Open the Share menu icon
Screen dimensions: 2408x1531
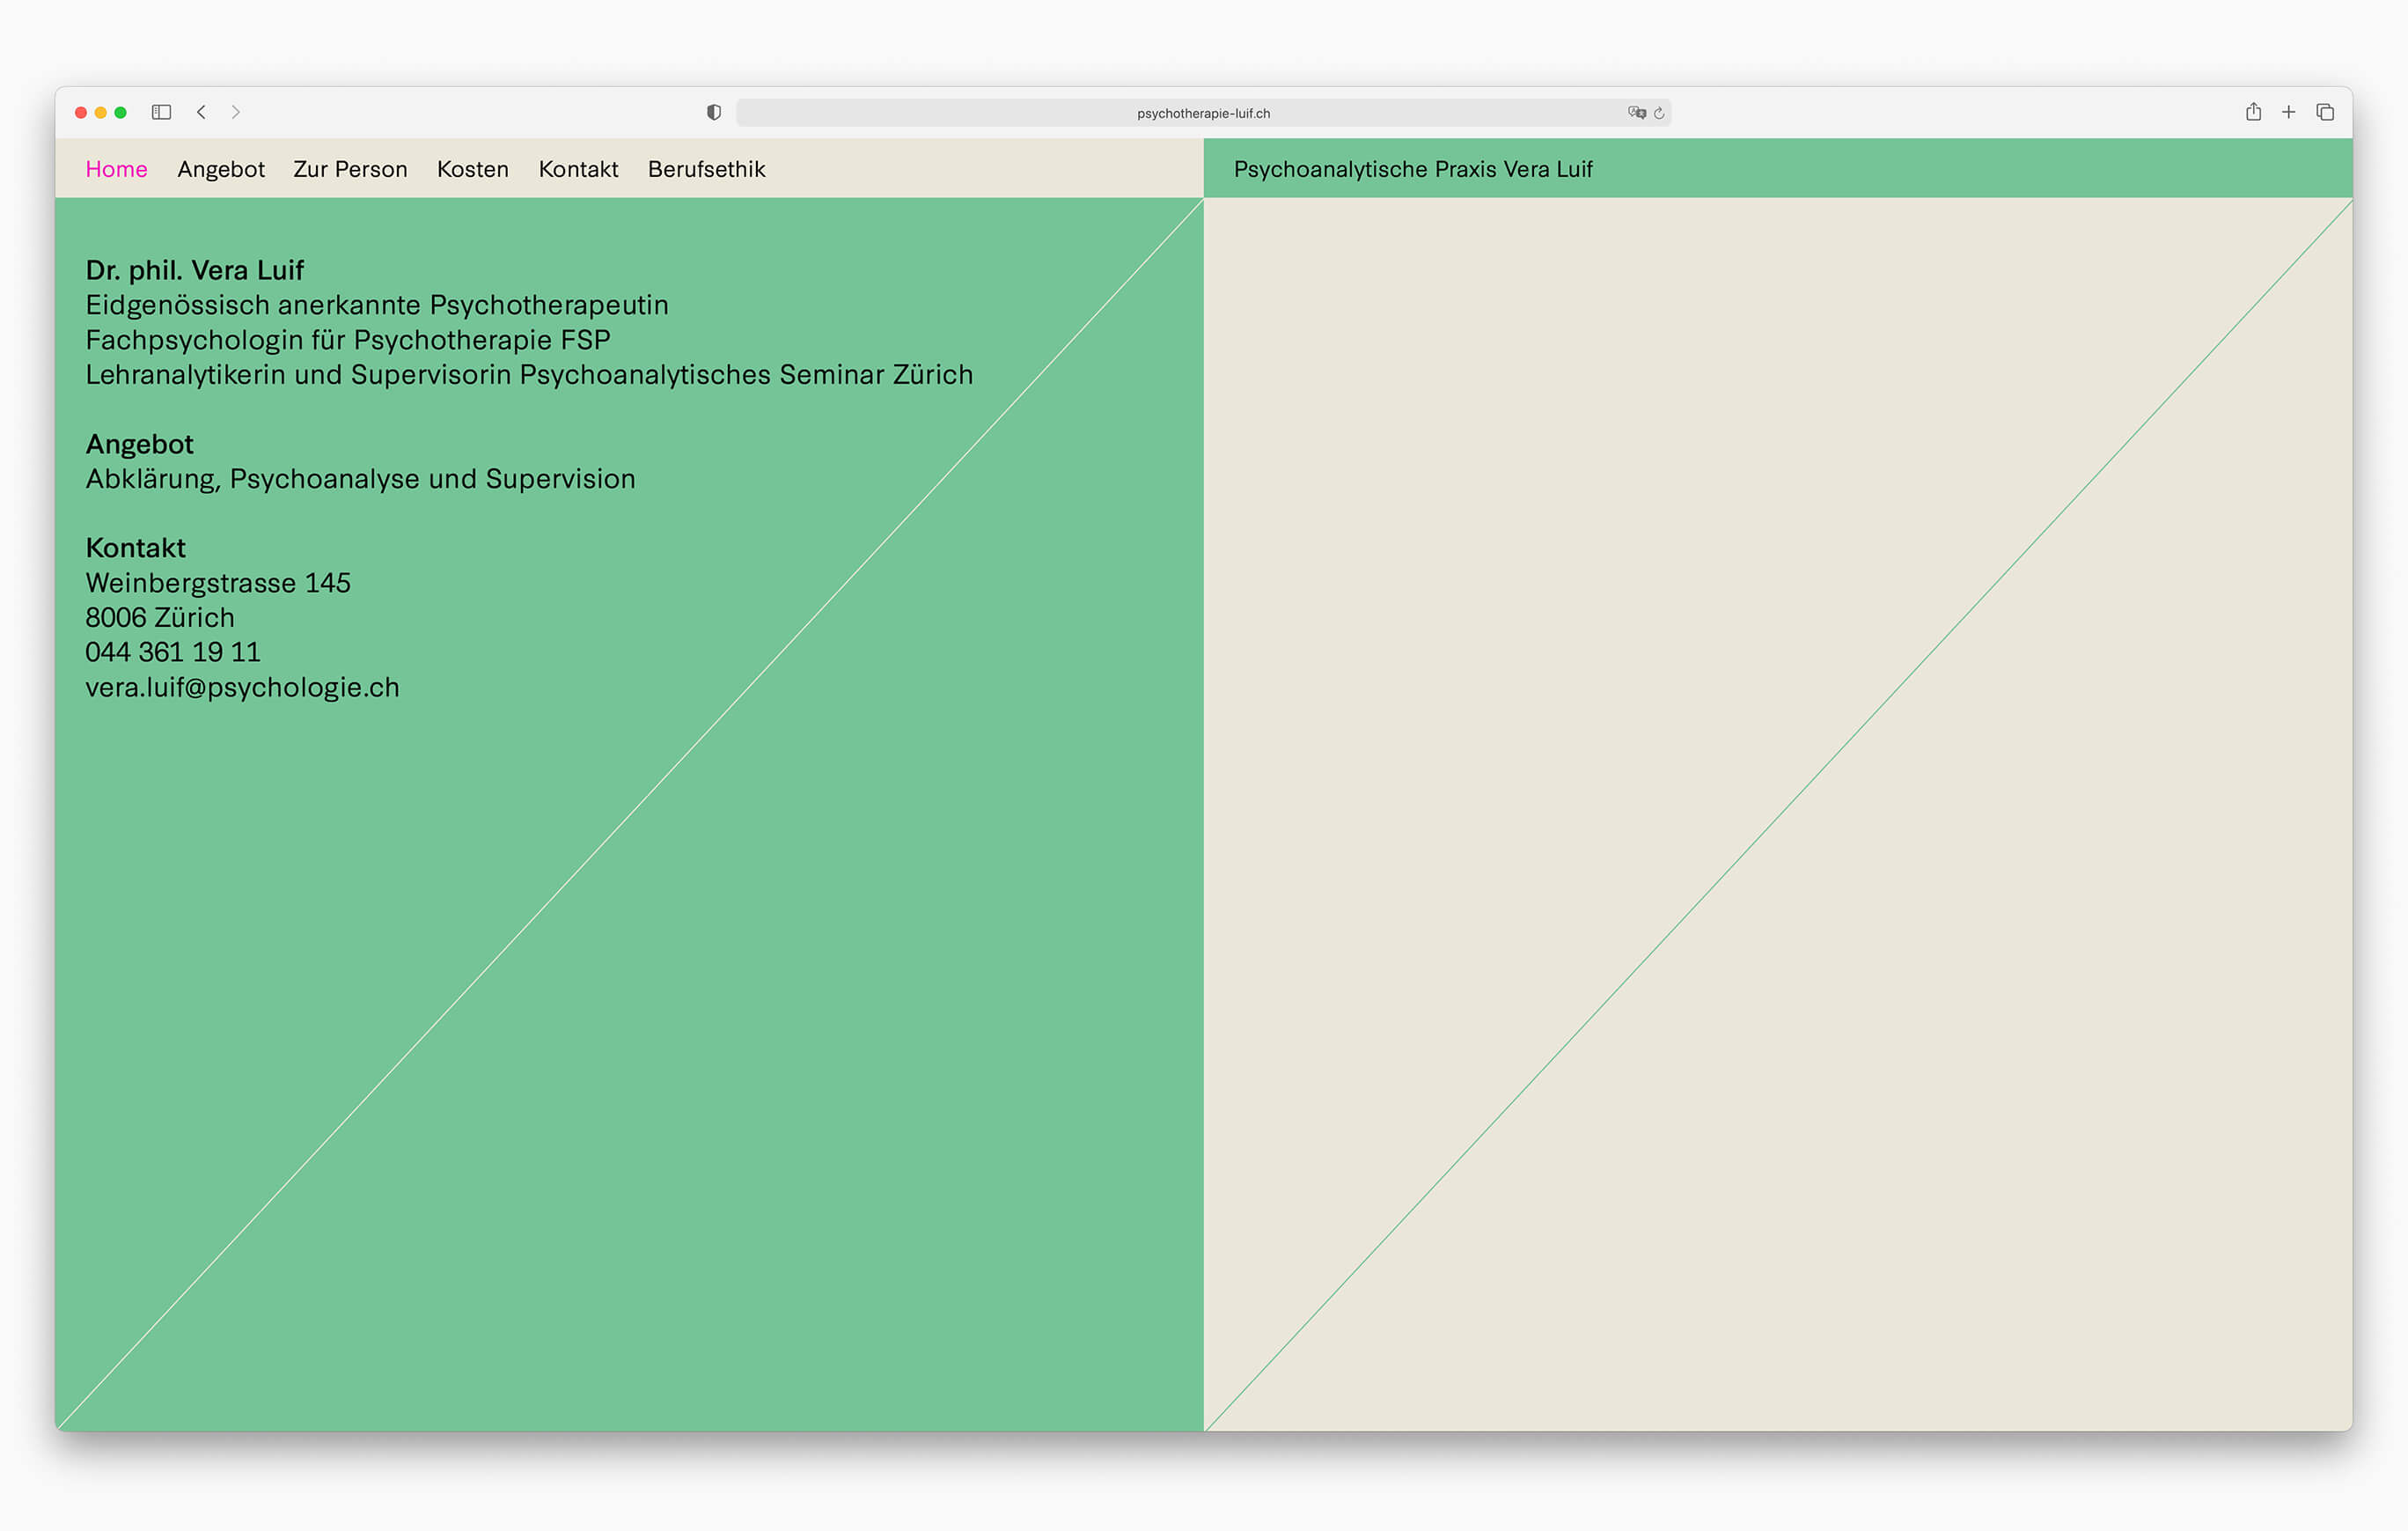point(2253,111)
